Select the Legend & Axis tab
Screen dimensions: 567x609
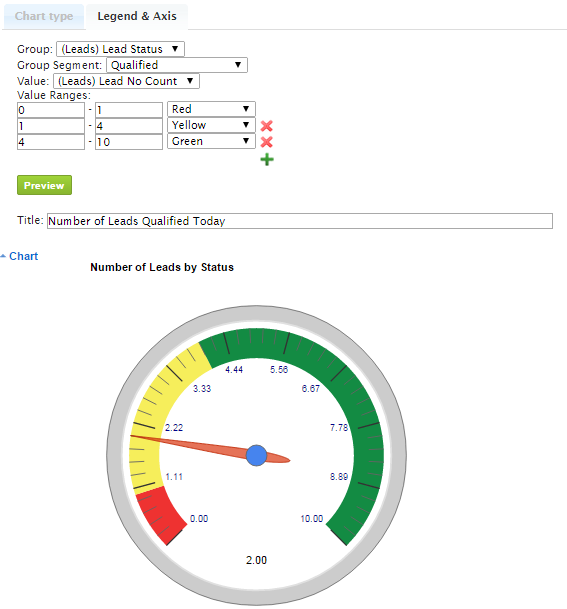coord(137,16)
